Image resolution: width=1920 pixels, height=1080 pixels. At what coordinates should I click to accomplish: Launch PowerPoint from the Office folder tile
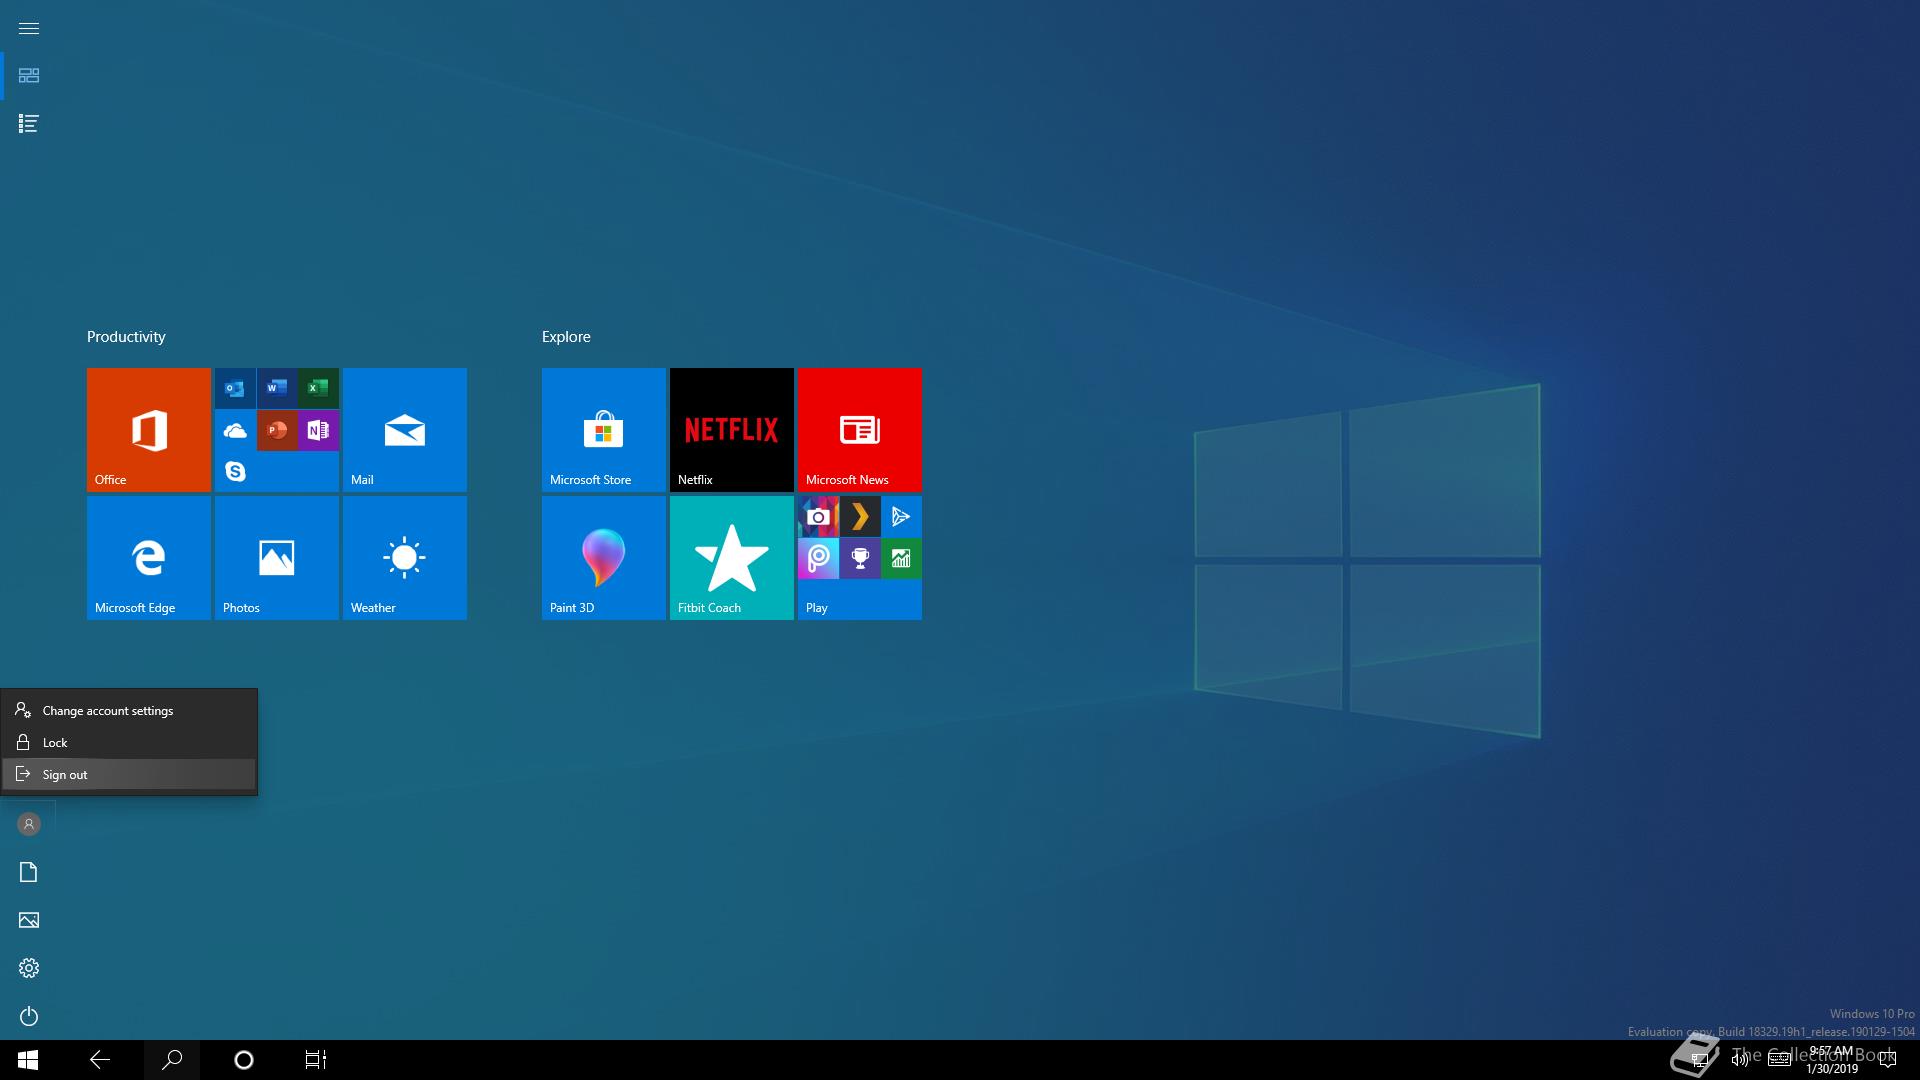[277, 430]
